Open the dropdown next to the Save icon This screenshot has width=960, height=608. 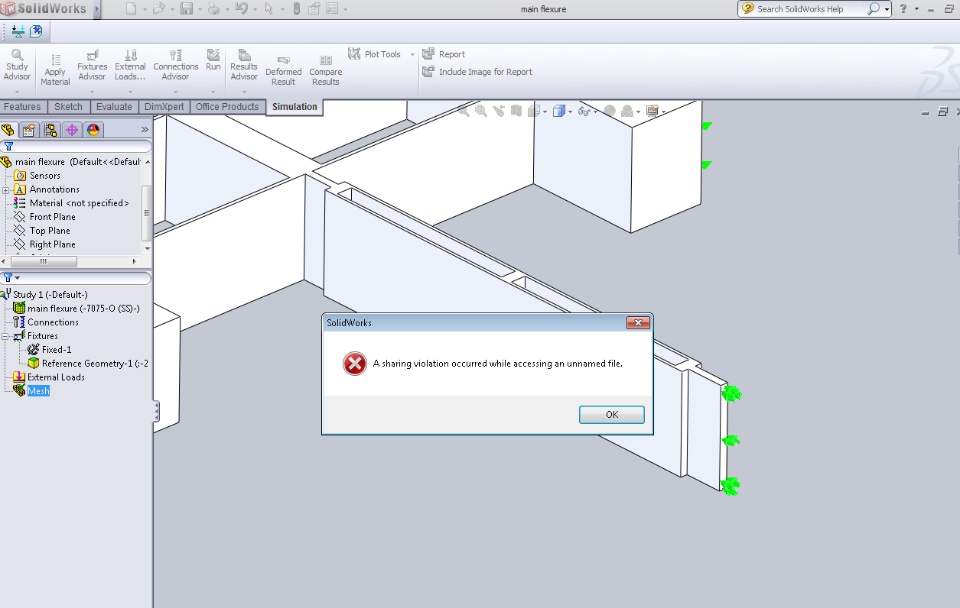(x=199, y=9)
